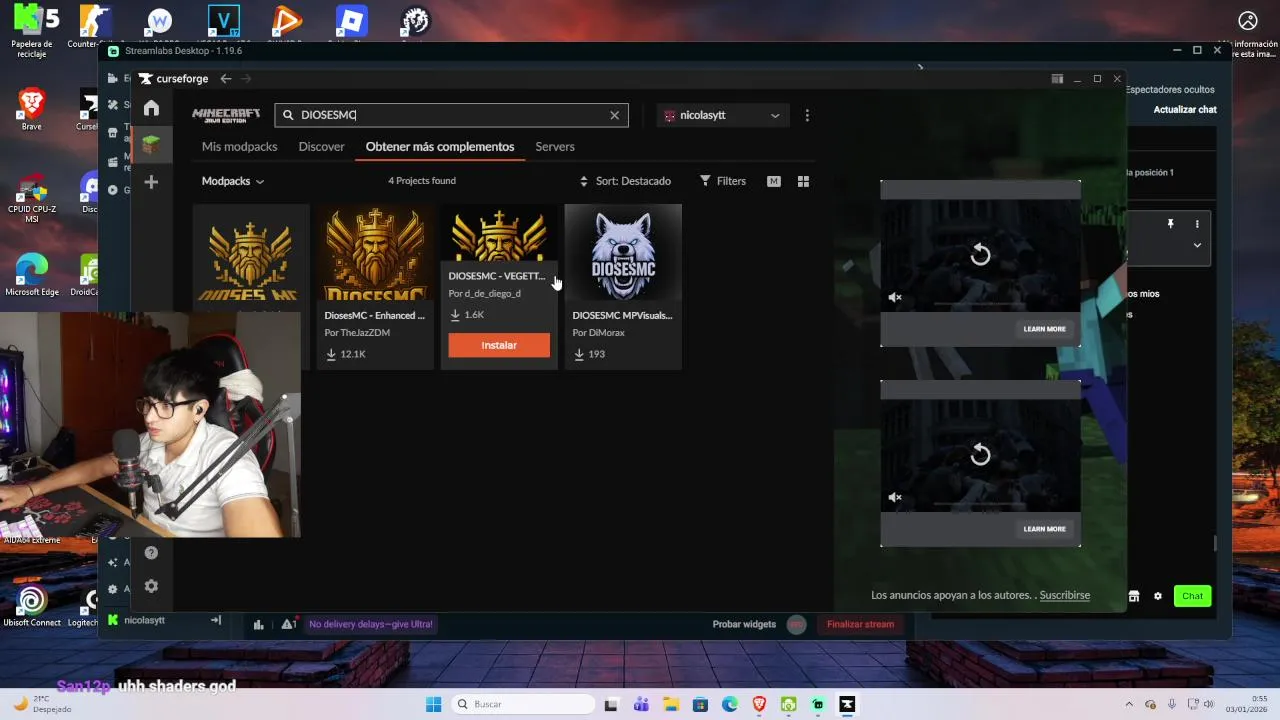
Task: Open Streamlabs notifications warning icon
Action: pyautogui.click(x=288, y=624)
